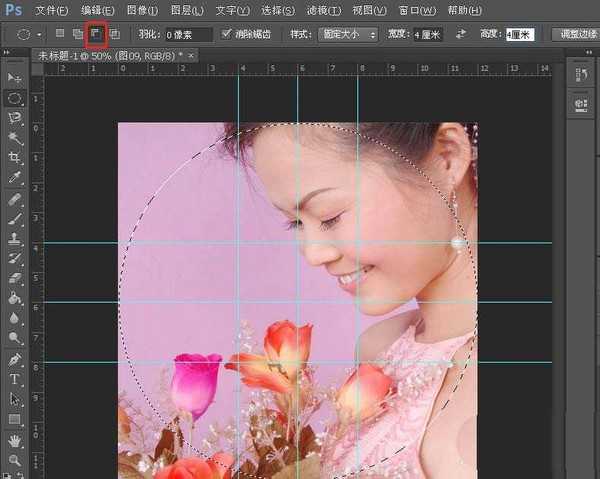
Task: Select the Clone Stamp tool
Action: [15, 239]
